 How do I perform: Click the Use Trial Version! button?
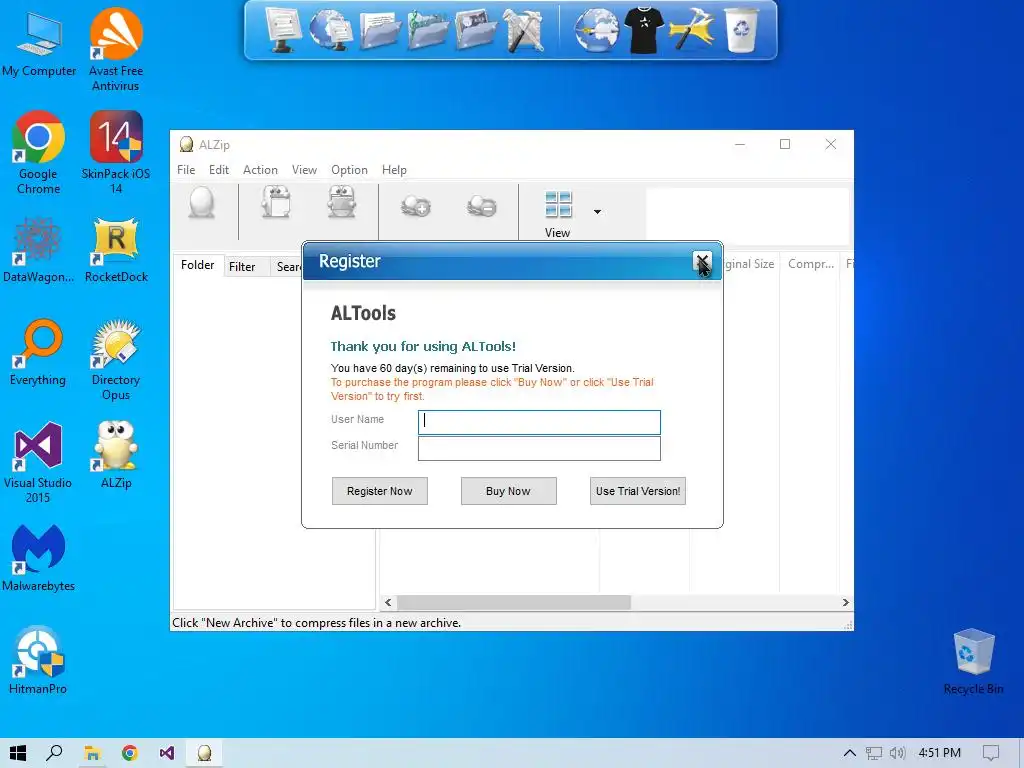(637, 491)
